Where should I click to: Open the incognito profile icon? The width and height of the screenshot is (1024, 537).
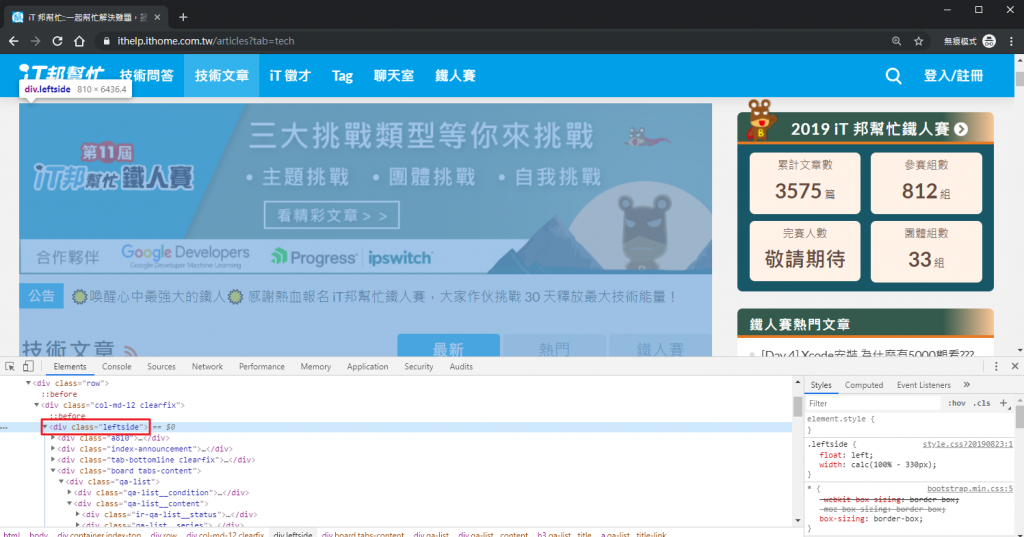[x=989, y=41]
